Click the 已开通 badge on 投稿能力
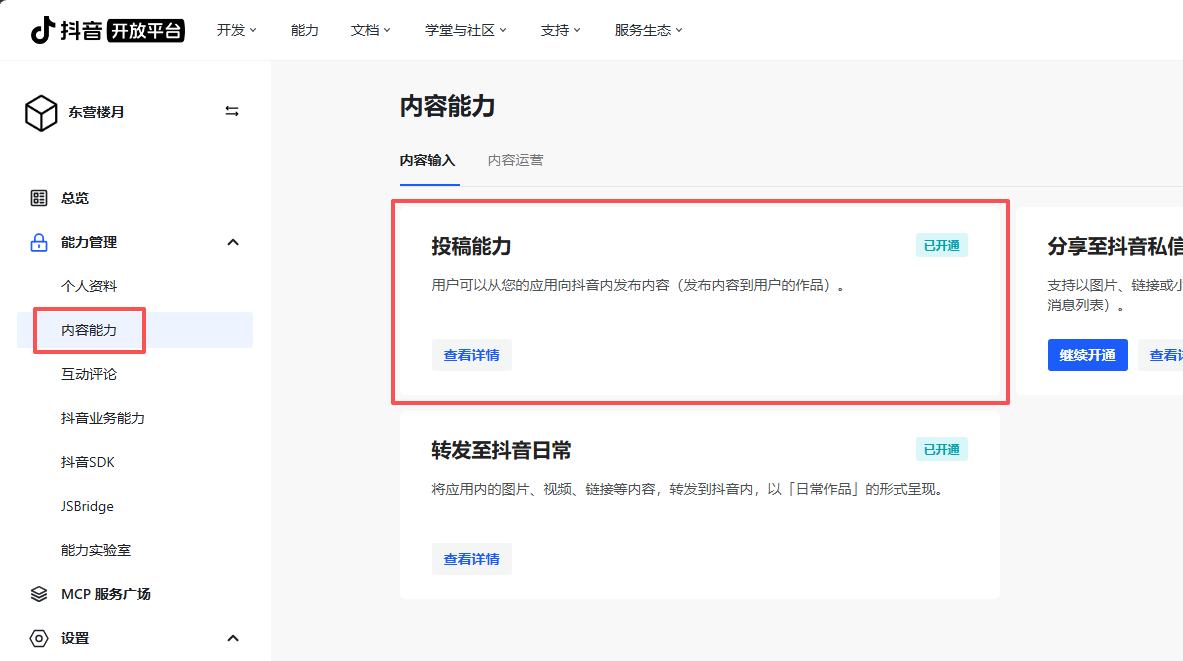Image resolution: width=1183 pixels, height=661 pixels. (x=942, y=245)
